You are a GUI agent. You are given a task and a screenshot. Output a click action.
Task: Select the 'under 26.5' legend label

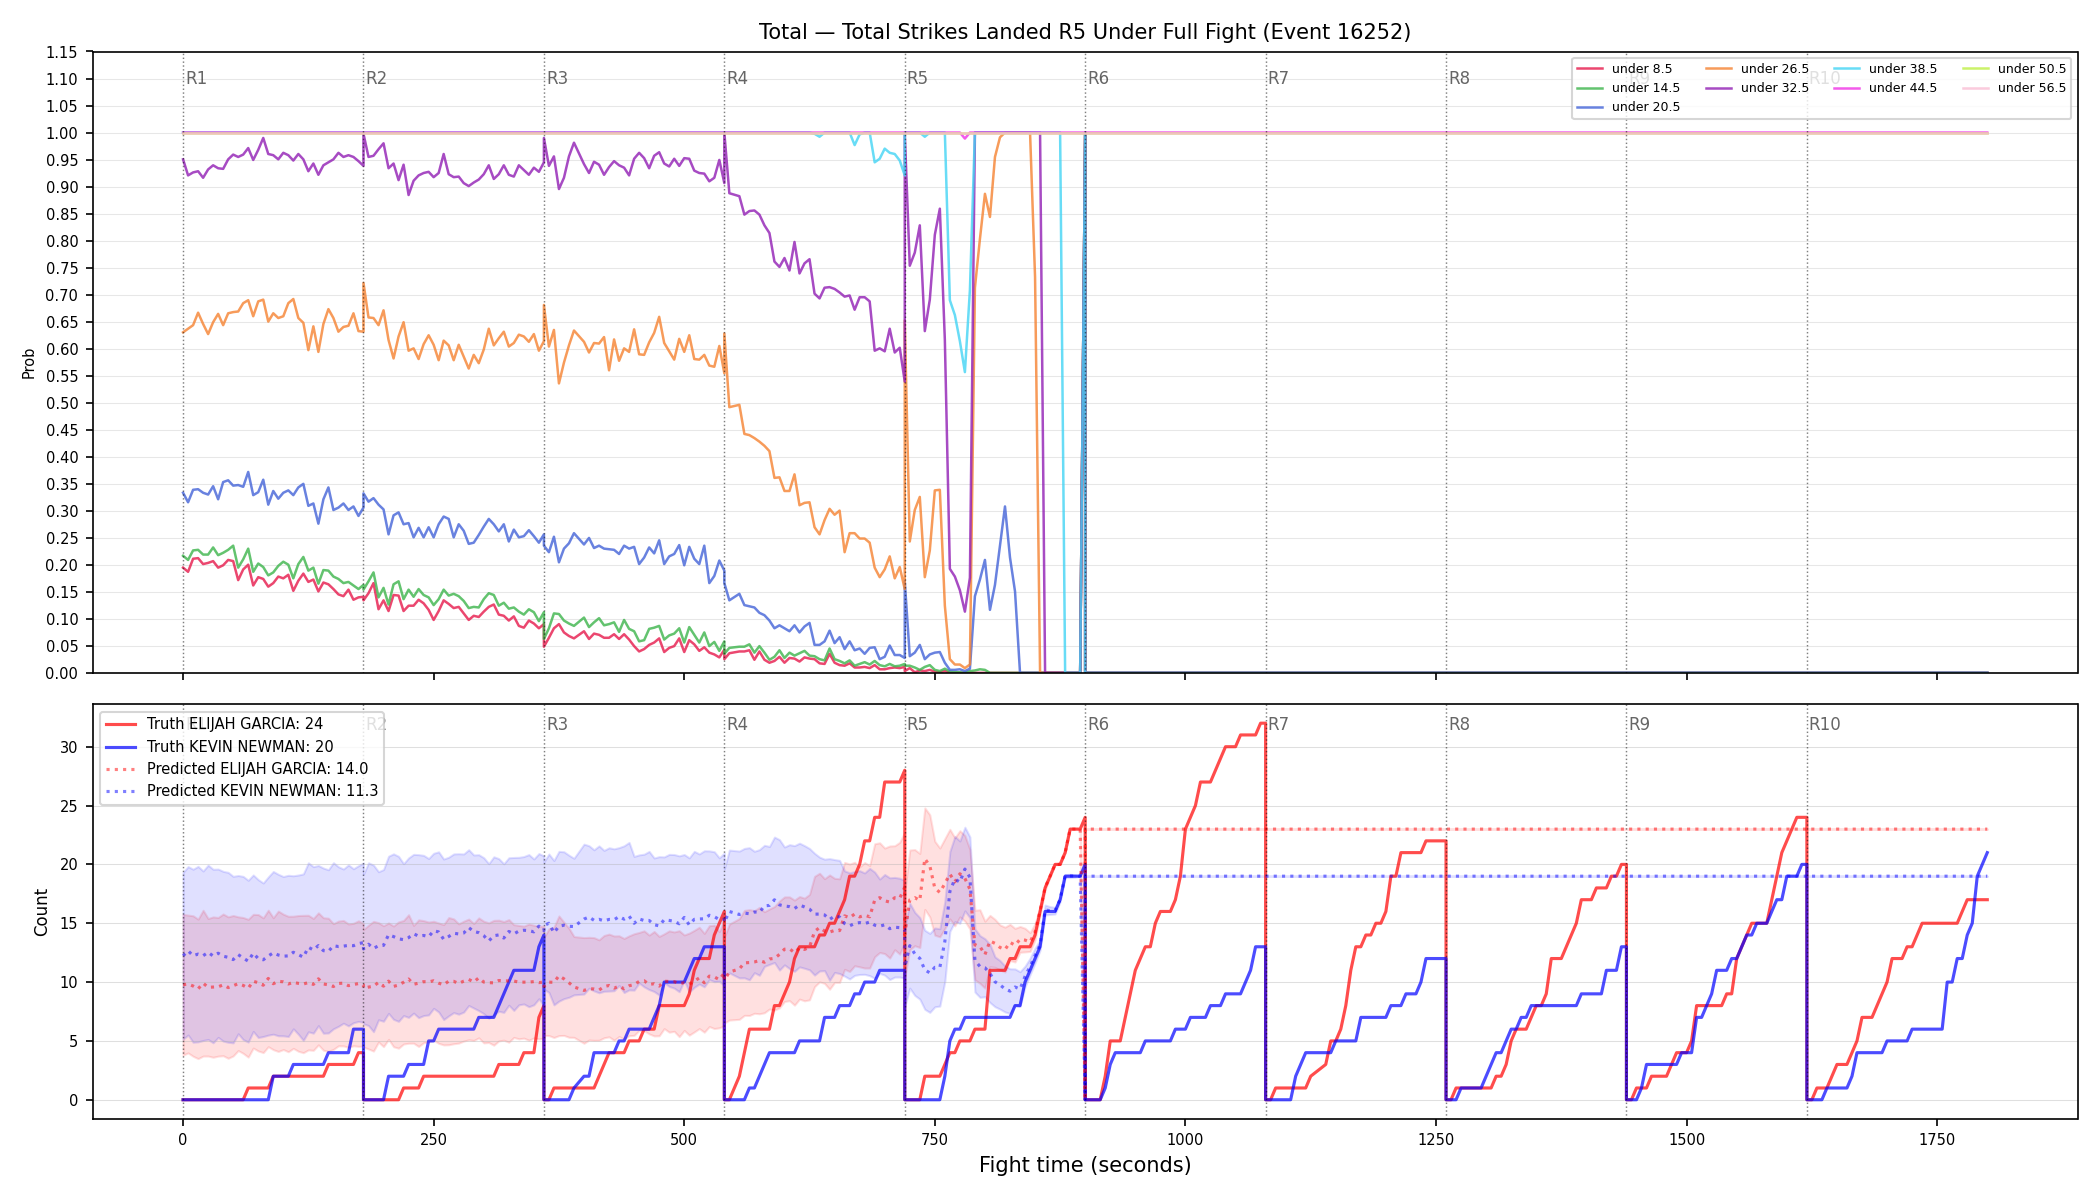[1775, 69]
